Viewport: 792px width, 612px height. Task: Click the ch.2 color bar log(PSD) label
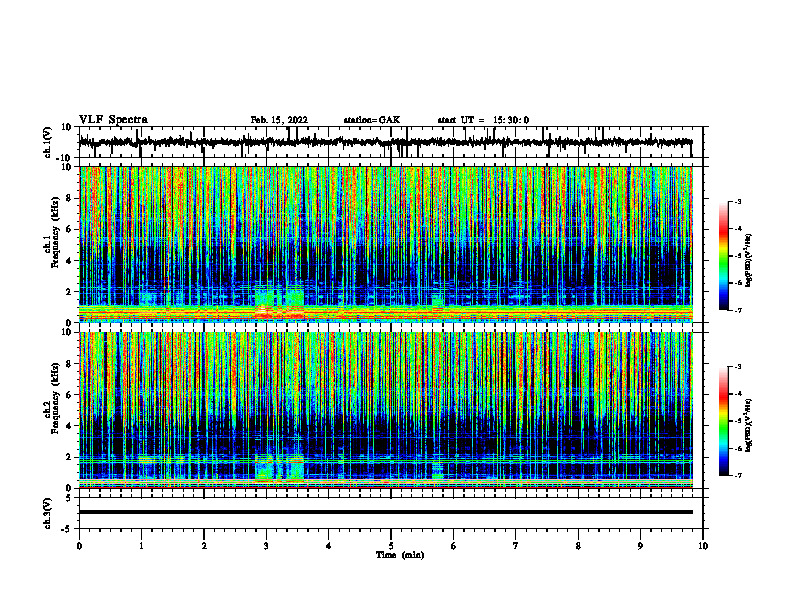(x=749, y=424)
